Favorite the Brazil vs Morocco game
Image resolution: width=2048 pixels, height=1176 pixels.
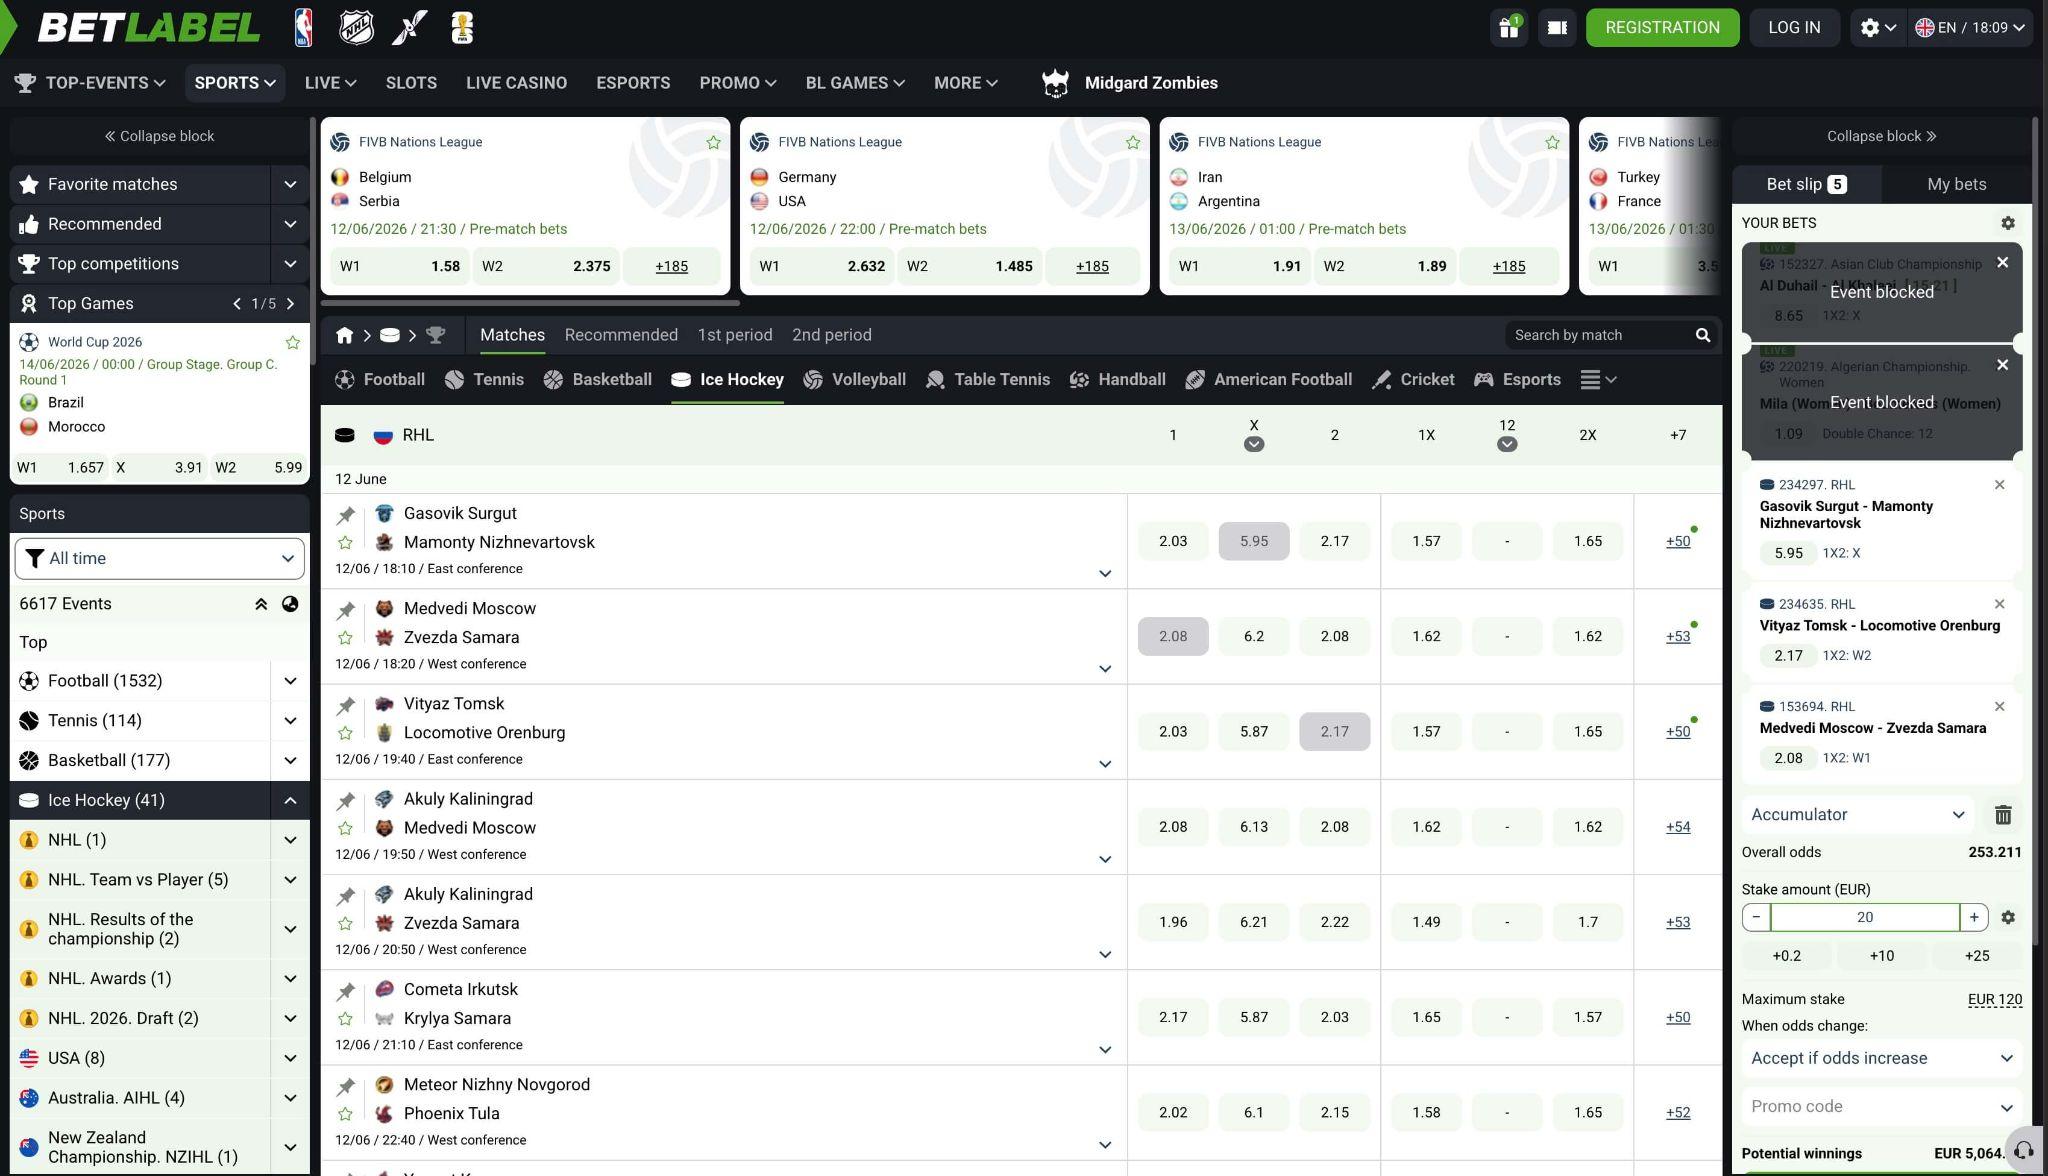coord(293,343)
